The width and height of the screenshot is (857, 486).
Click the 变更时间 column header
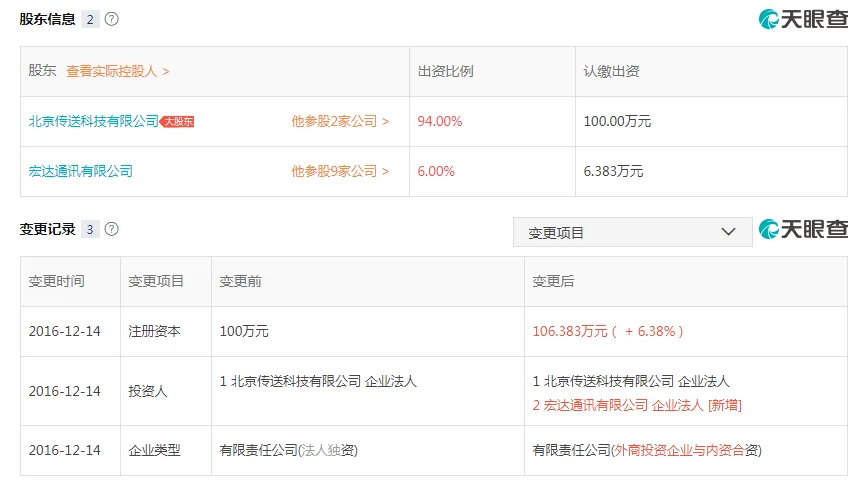click(56, 281)
